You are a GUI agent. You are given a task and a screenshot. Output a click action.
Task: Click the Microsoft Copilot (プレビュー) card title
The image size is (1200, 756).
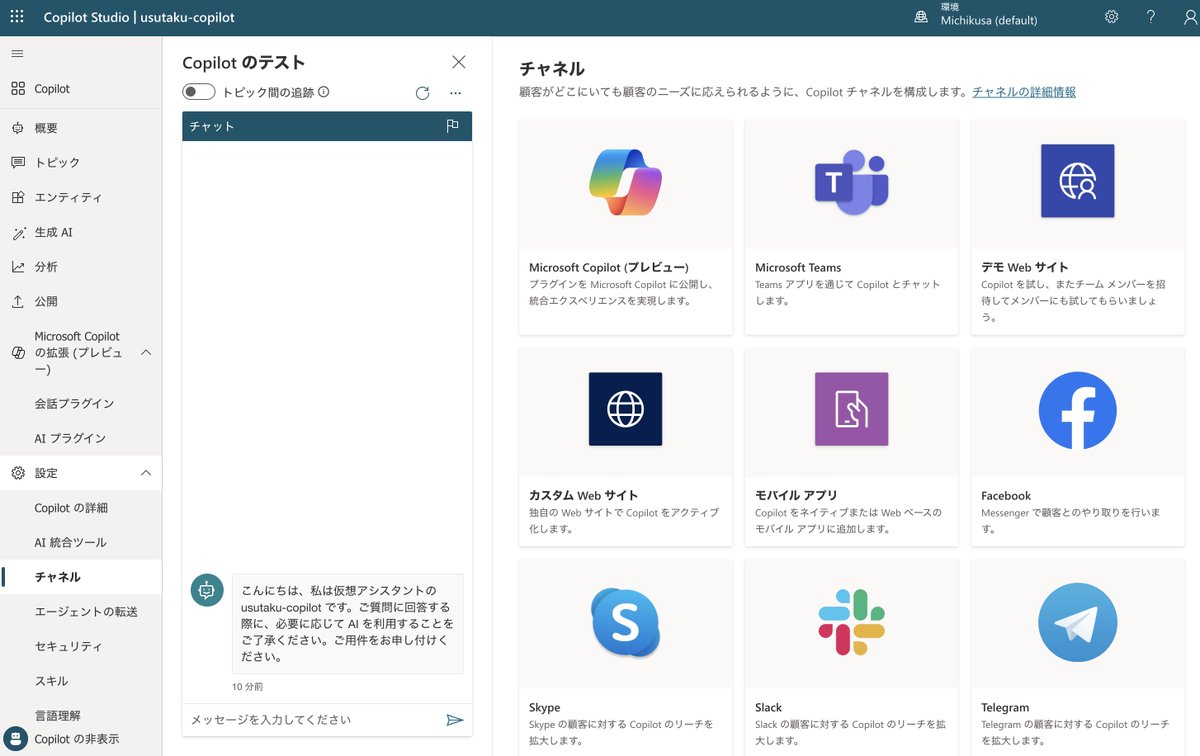click(x=608, y=267)
